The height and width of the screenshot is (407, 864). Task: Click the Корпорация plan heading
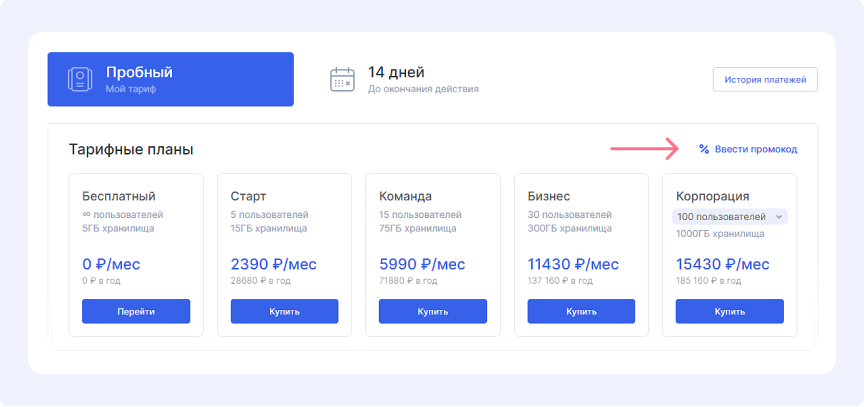coord(712,196)
